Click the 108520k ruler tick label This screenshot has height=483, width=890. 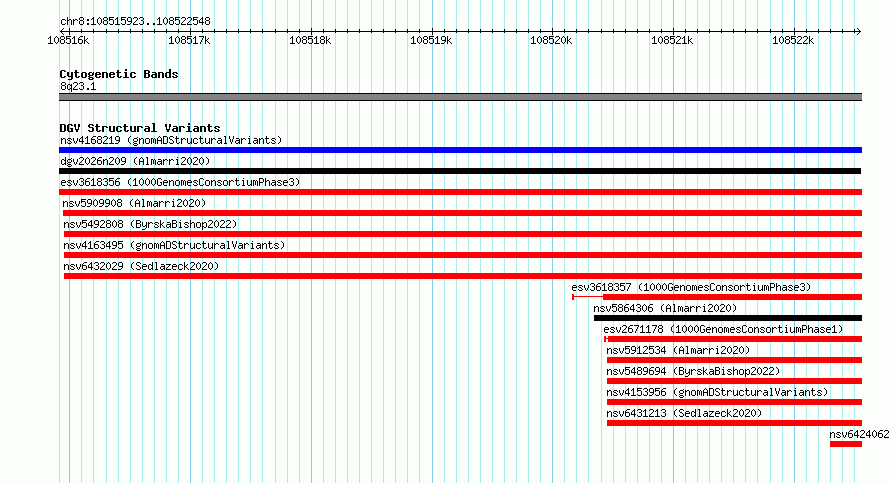click(551, 40)
